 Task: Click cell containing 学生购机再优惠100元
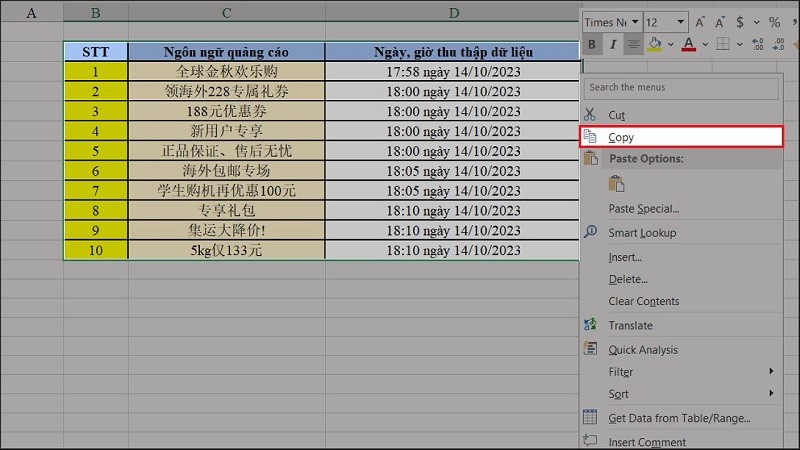point(227,191)
